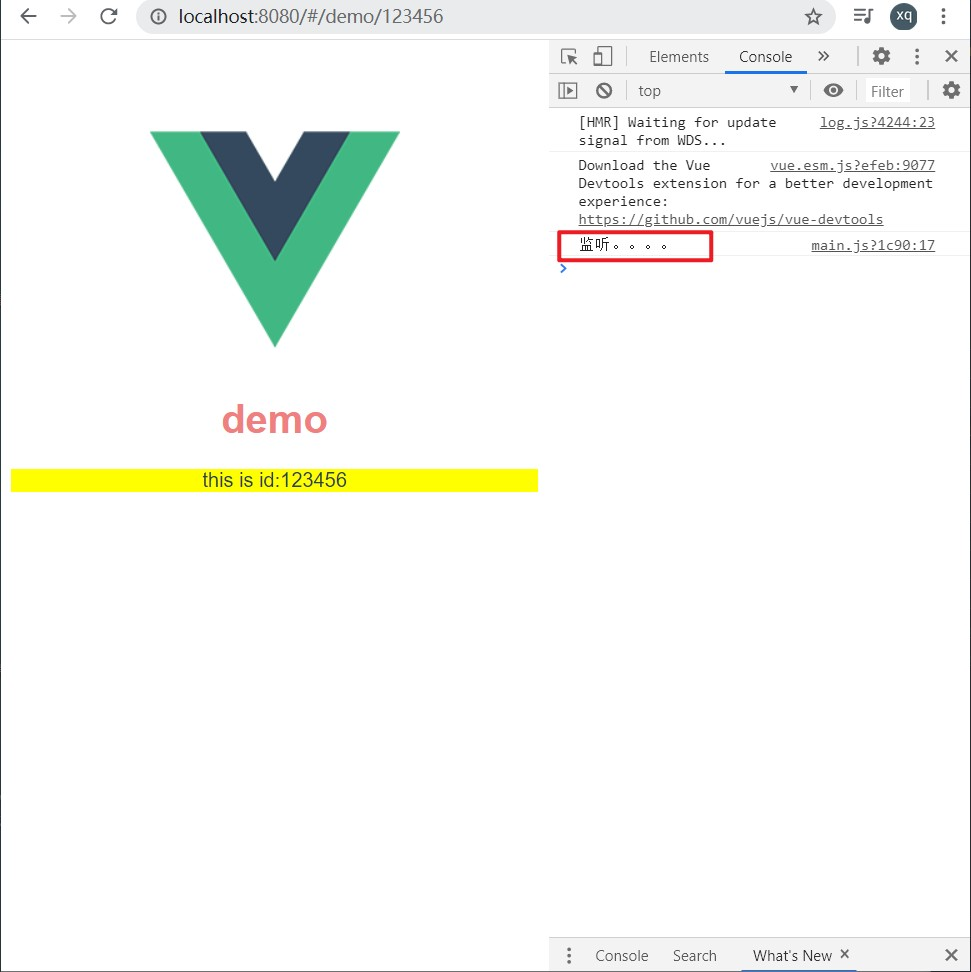This screenshot has width=971, height=972.
Task: Select the What's New drawer tab
Action: point(792,955)
